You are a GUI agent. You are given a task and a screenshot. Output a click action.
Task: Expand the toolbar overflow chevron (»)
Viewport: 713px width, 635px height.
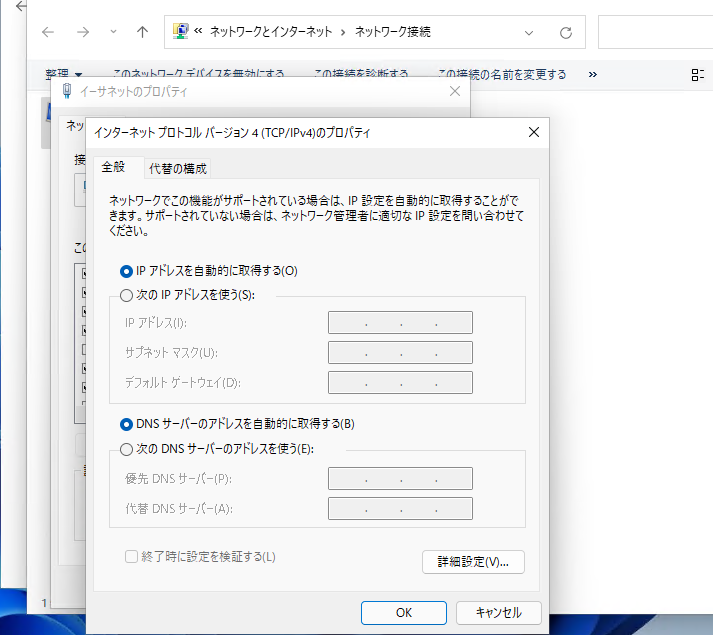pyautogui.click(x=593, y=75)
